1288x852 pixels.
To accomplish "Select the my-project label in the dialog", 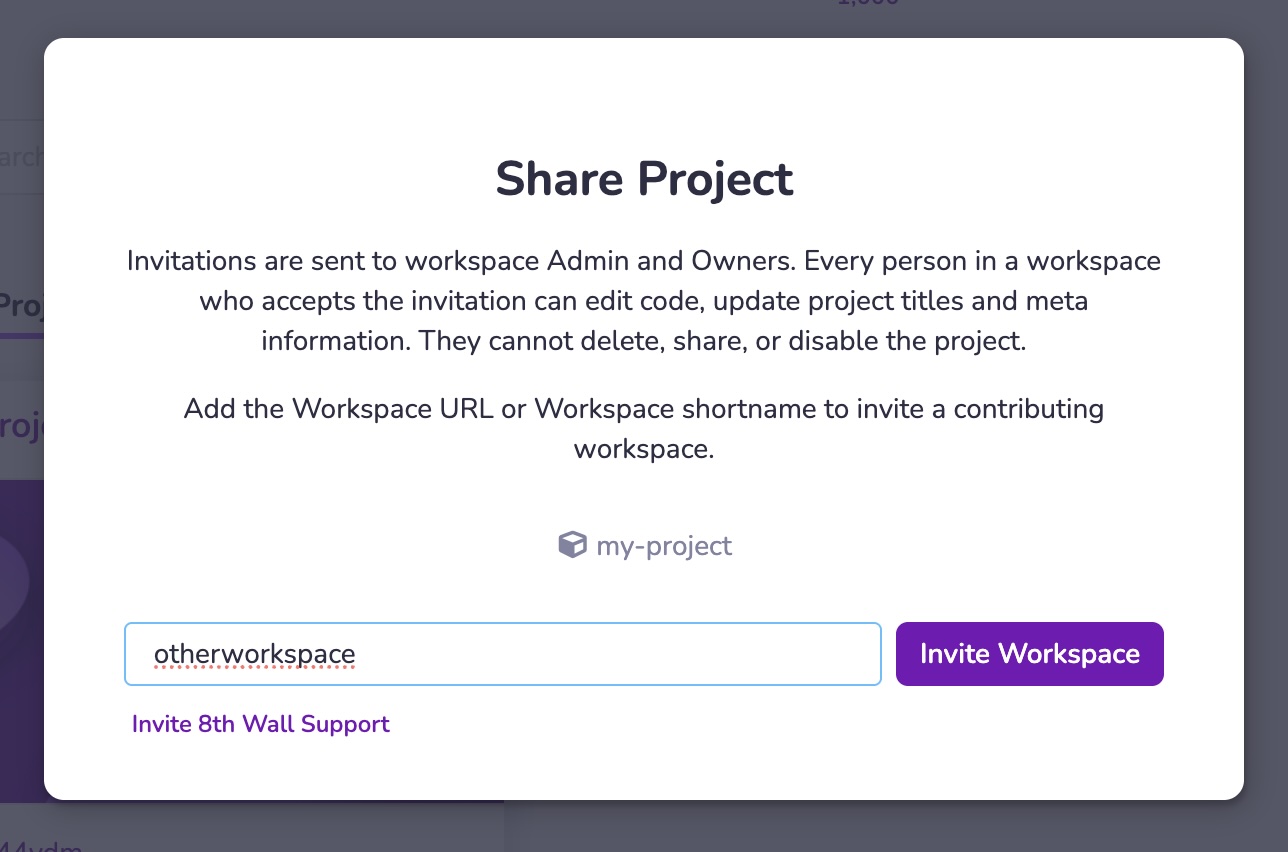I will click(664, 546).
